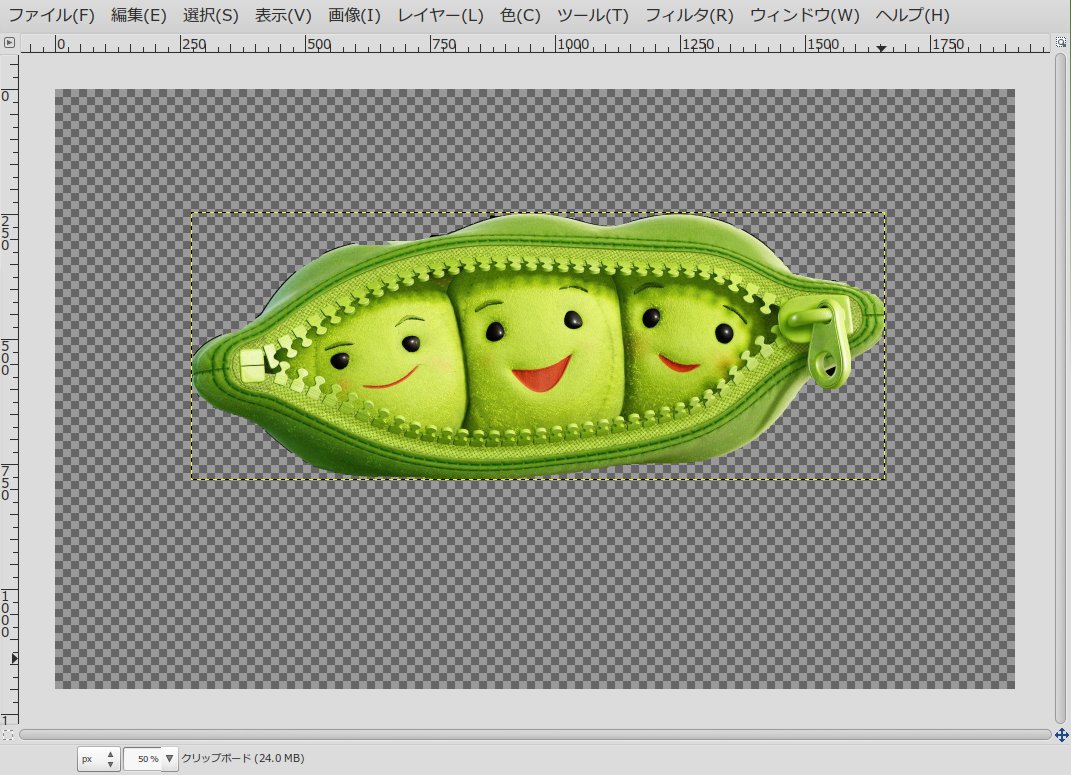
Task: Open the 選択(S) menu
Action: 210,15
